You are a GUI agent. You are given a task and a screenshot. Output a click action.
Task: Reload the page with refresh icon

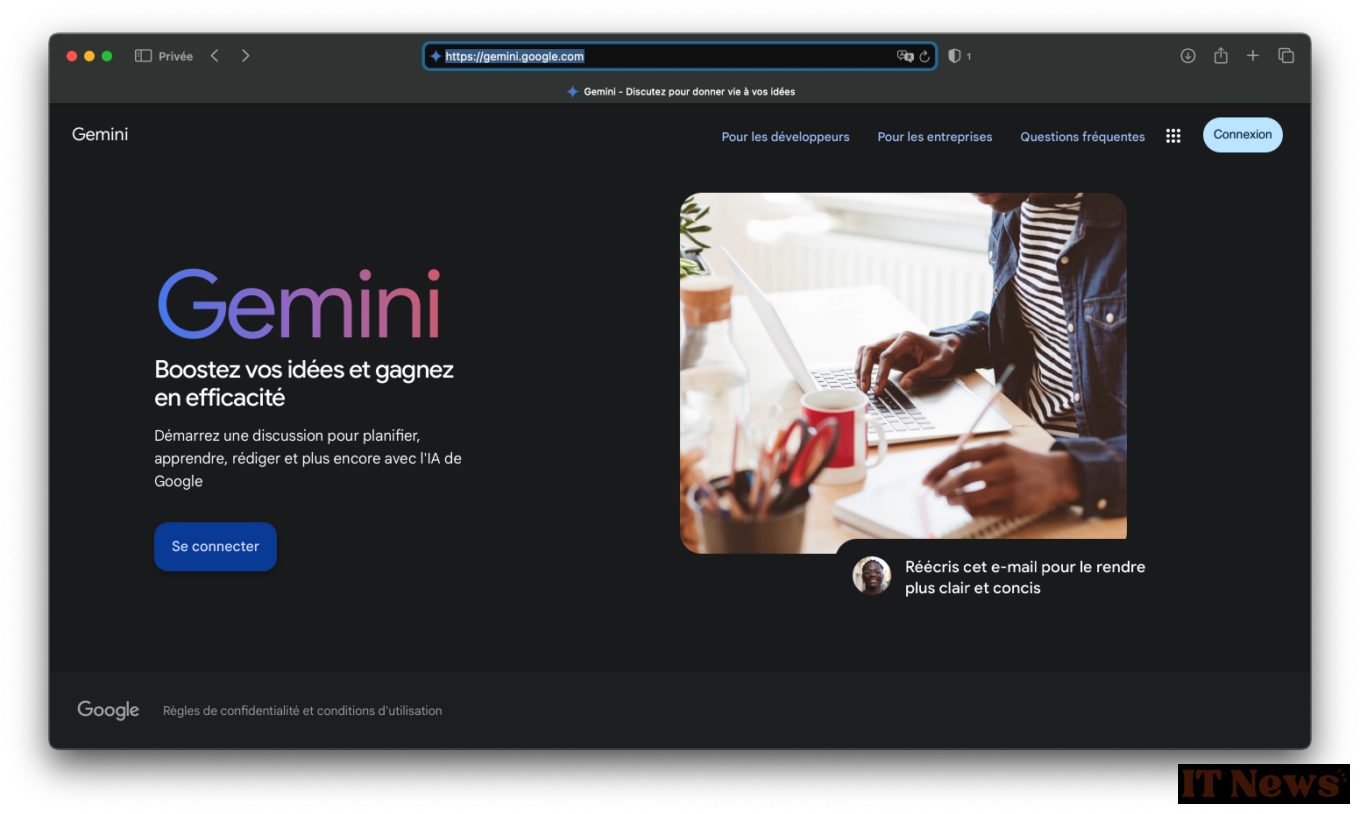pos(925,57)
